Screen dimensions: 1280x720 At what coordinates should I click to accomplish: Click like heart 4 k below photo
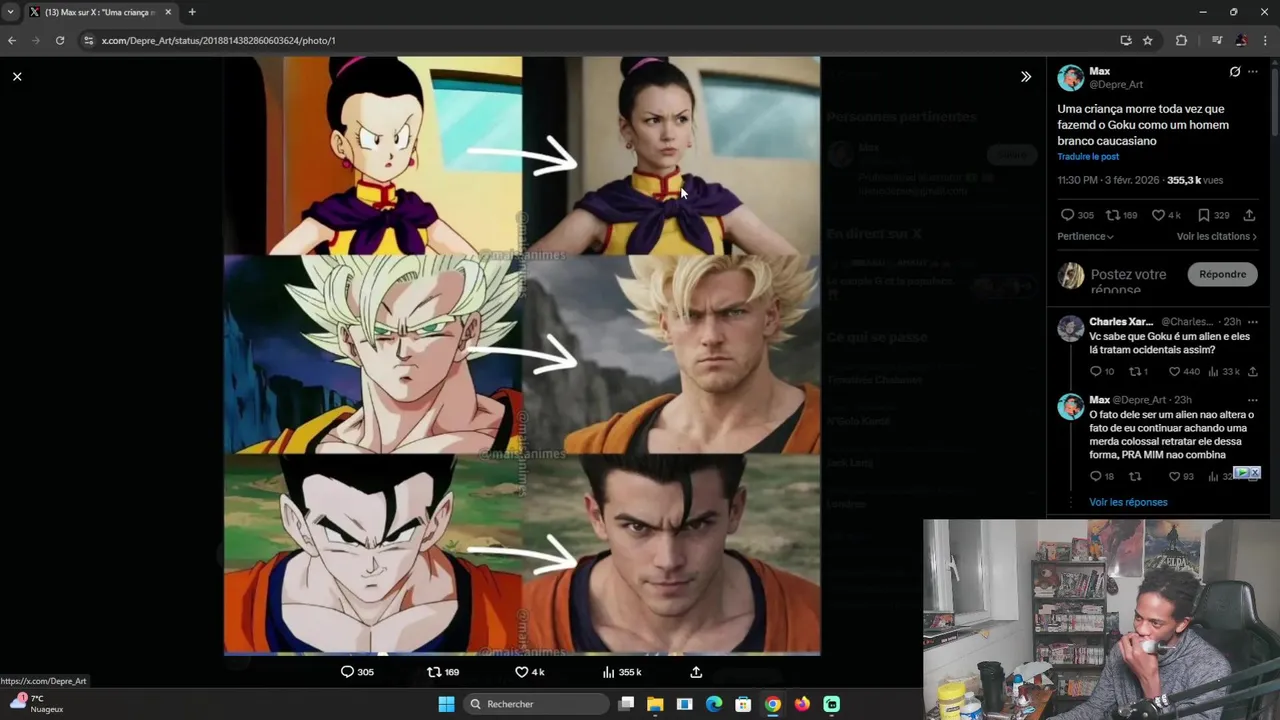[529, 672]
